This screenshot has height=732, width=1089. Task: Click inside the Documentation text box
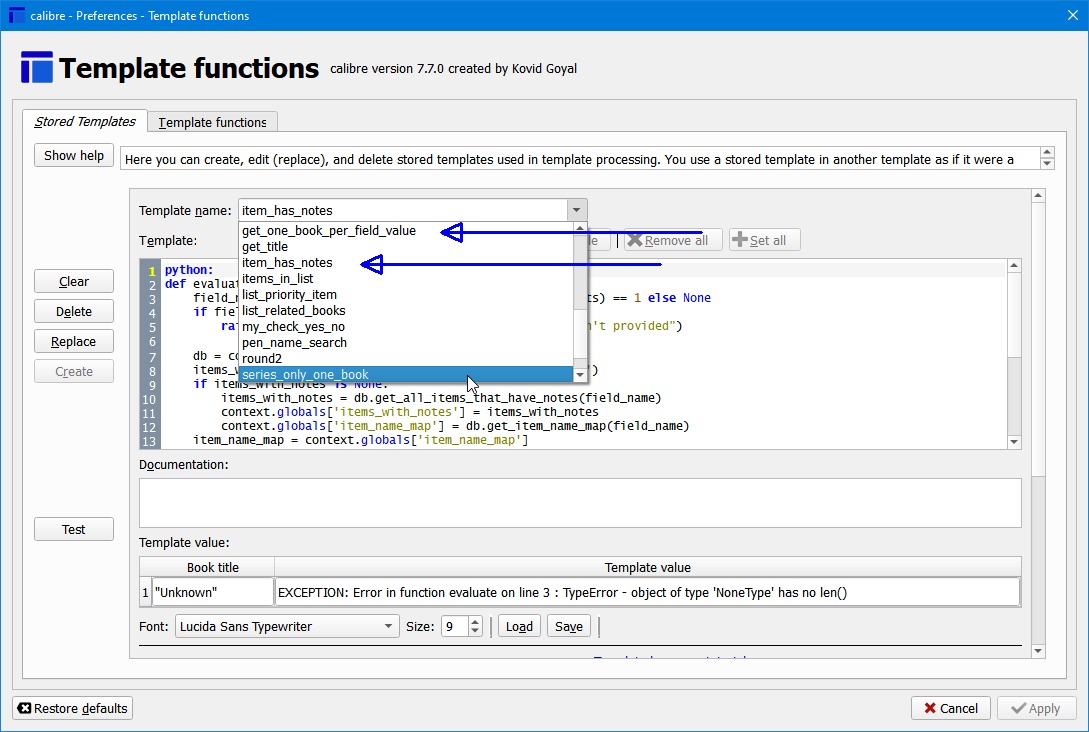coord(580,502)
